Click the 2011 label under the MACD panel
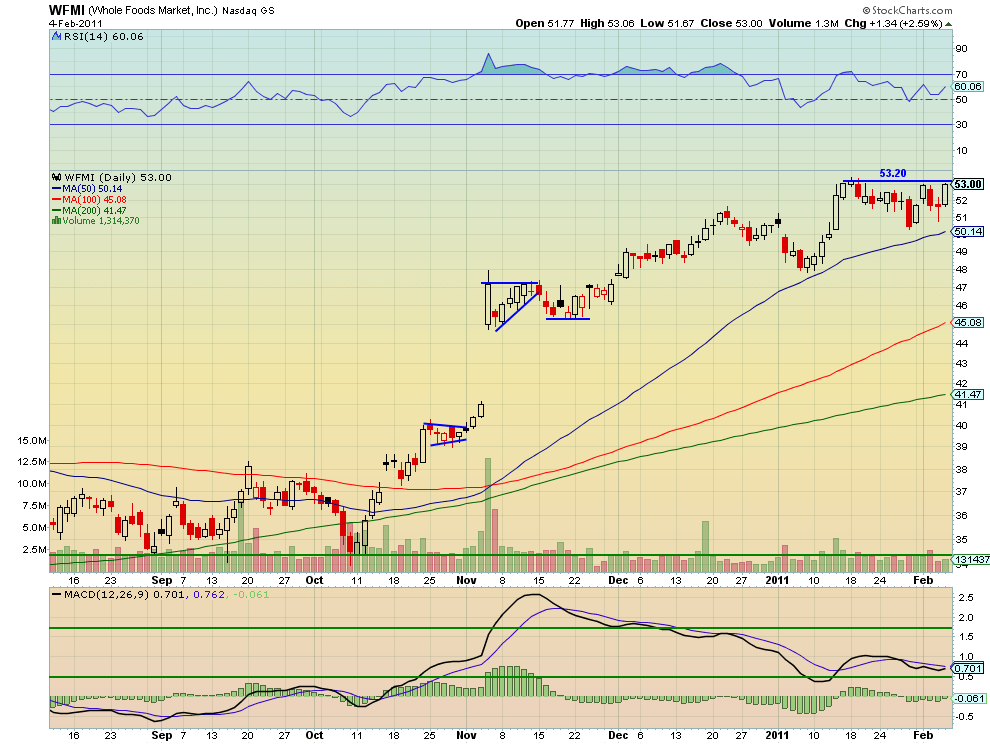Image resolution: width=990 pixels, height=744 pixels. (777, 735)
